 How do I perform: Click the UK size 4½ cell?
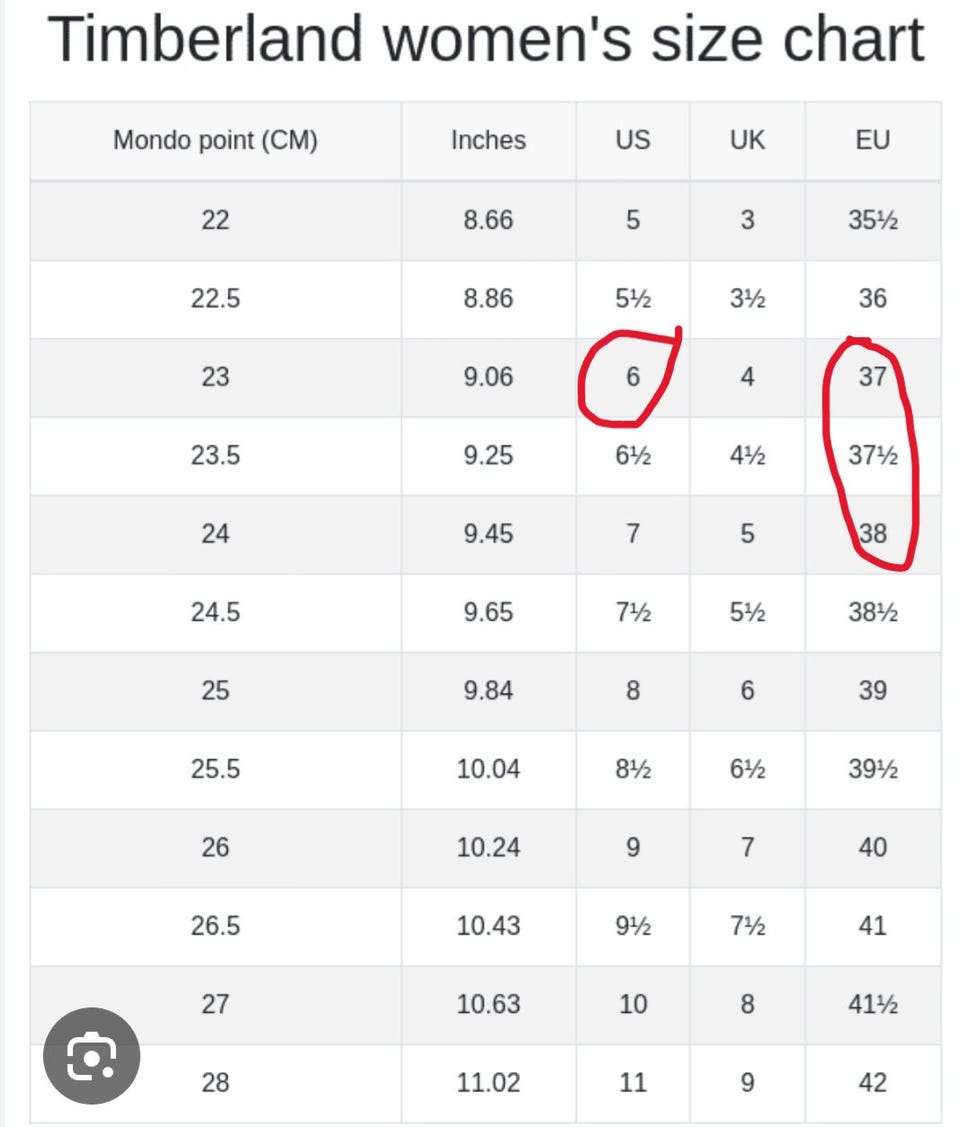point(747,455)
